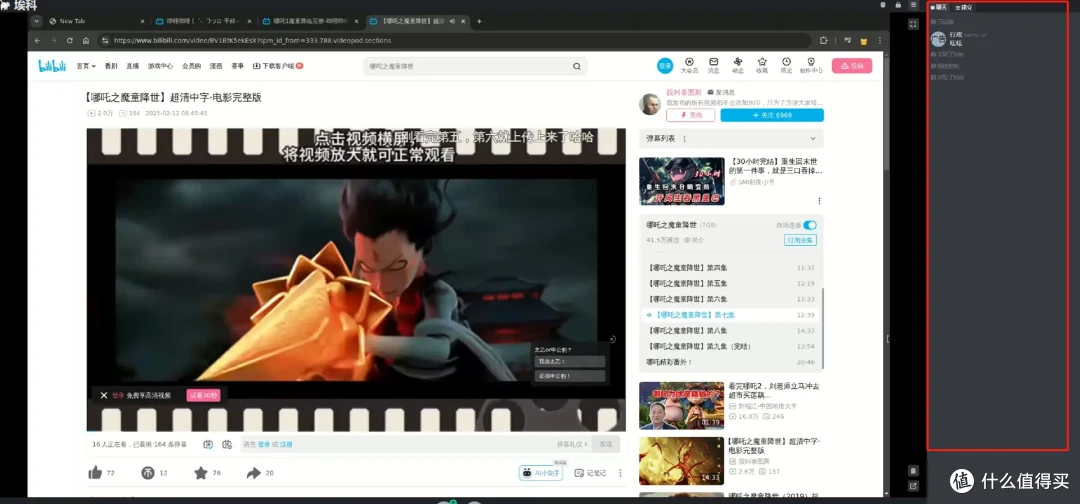Click the bilibili search input field
This screenshot has height=504, width=1080.
pos(468,67)
